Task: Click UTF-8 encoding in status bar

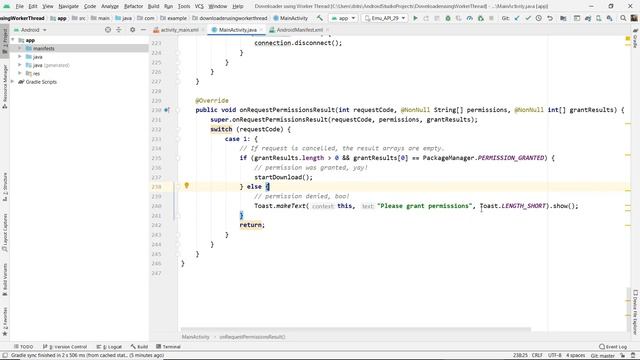Action: (555, 356)
